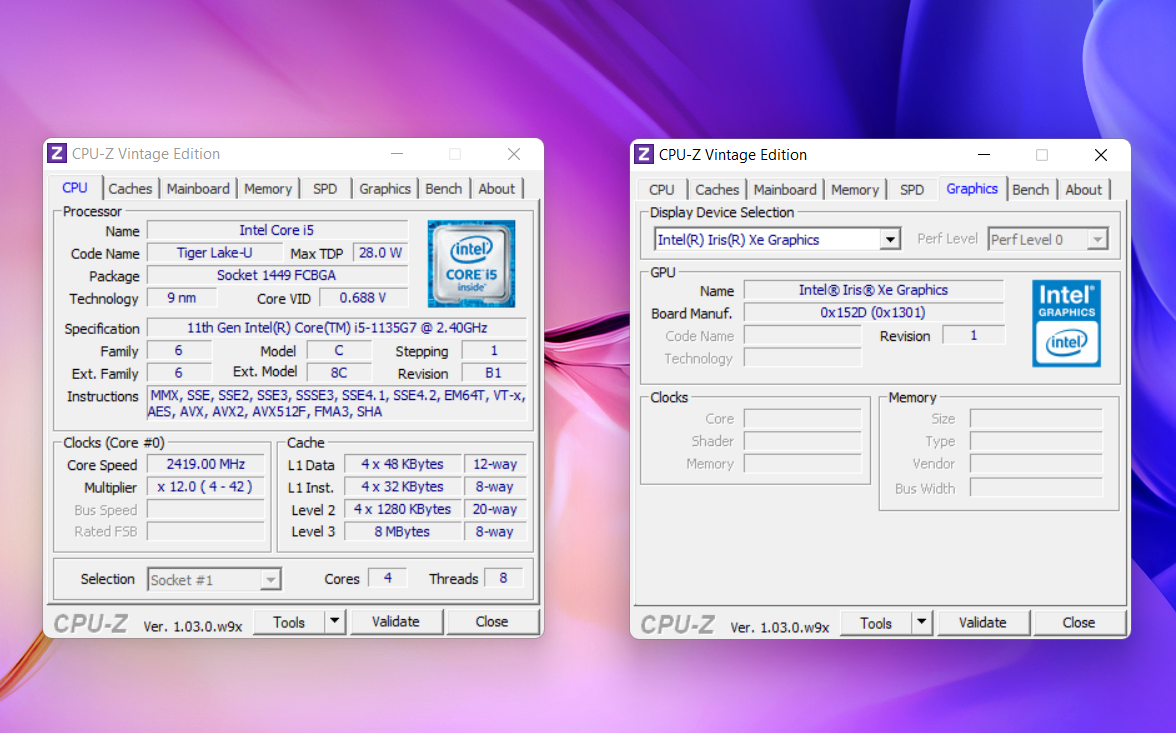Switch to Mainboard tab in left window

point(198,189)
